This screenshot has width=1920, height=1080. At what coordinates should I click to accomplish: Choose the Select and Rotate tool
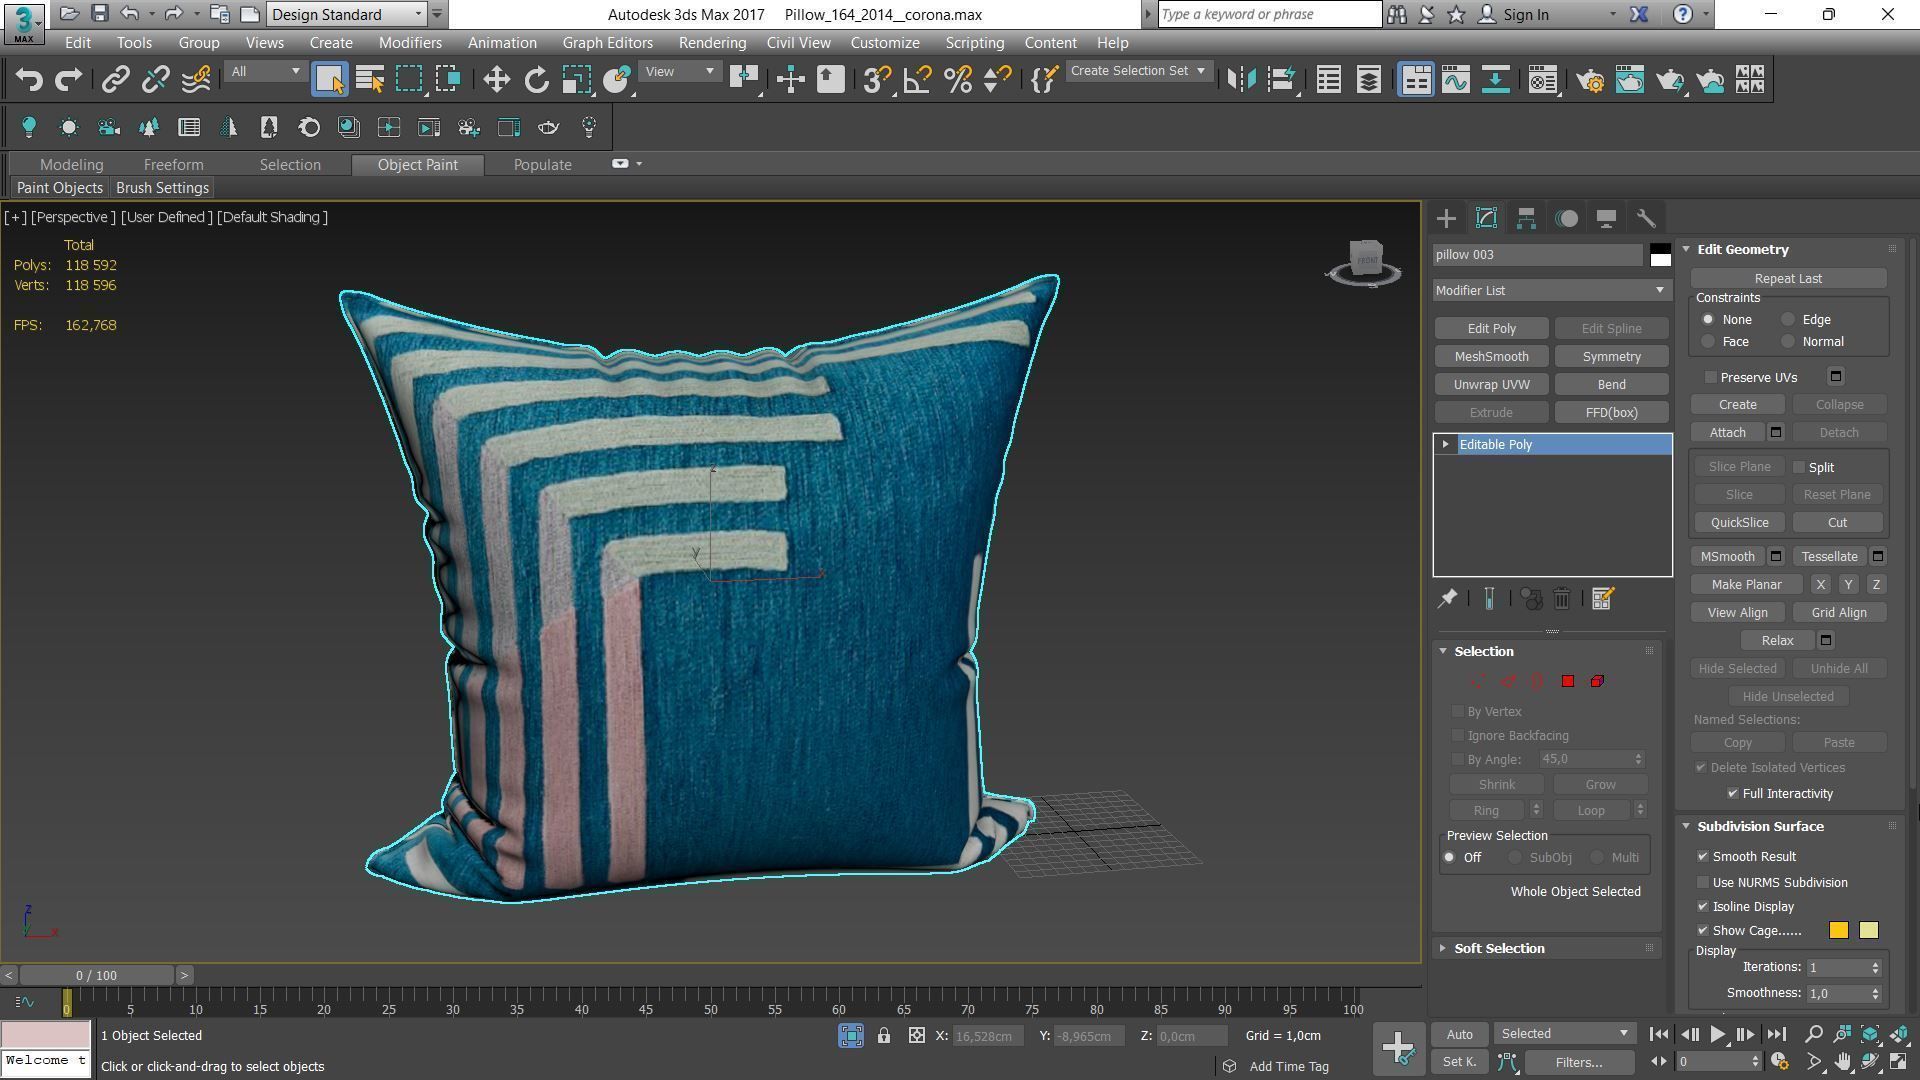coord(537,80)
